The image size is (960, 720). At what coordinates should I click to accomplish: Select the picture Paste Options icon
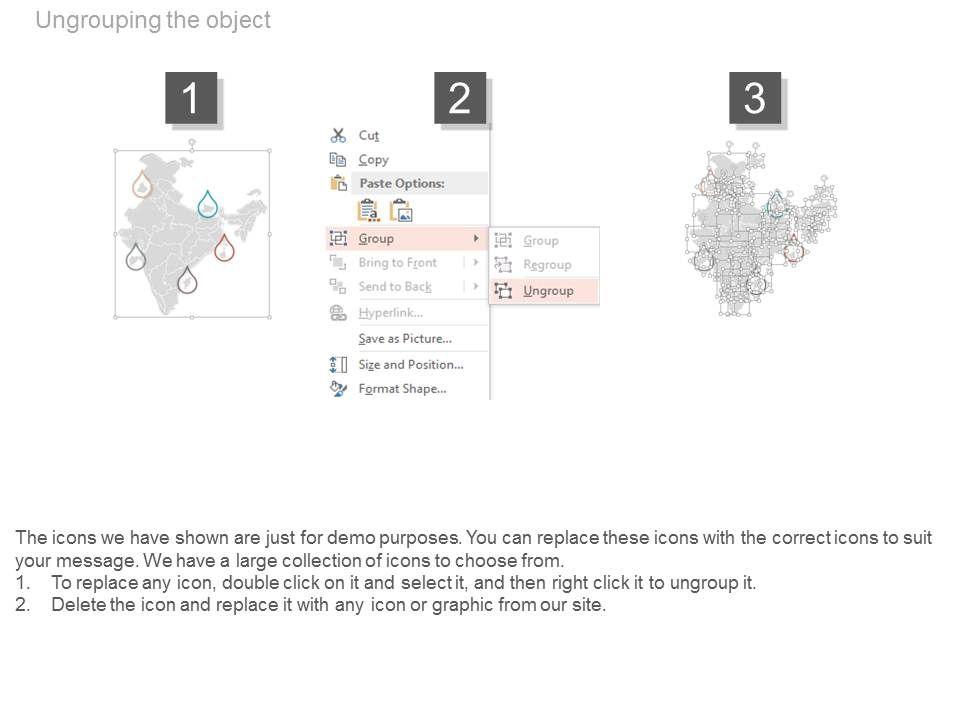(x=401, y=210)
